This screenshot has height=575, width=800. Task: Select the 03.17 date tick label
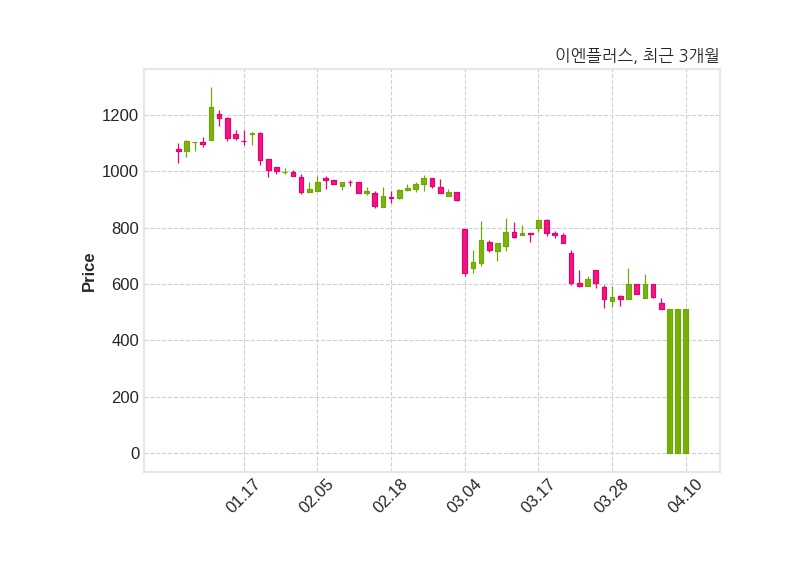[537, 495]
